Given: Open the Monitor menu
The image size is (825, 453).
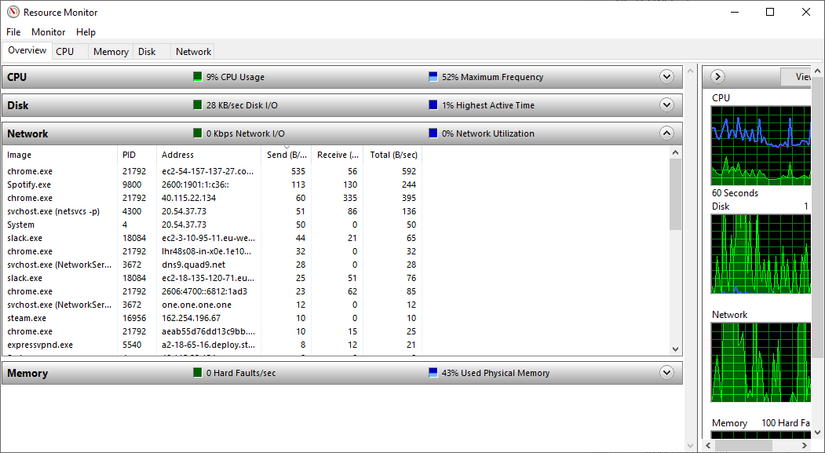Looking at the screenshot, I should pos(48,32).
